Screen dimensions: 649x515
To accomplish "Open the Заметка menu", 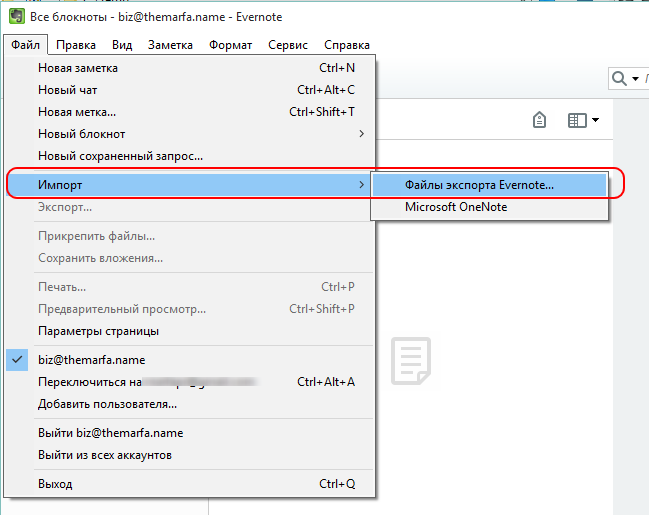I will 170,45.
